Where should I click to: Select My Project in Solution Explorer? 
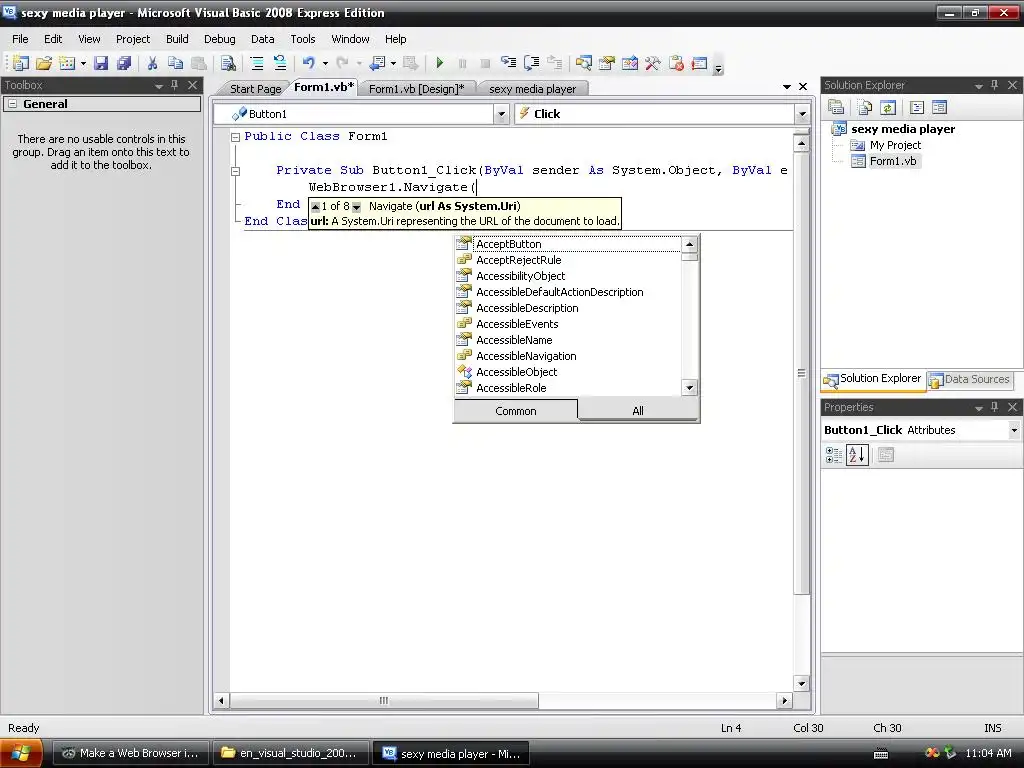[x=886, y=145]
